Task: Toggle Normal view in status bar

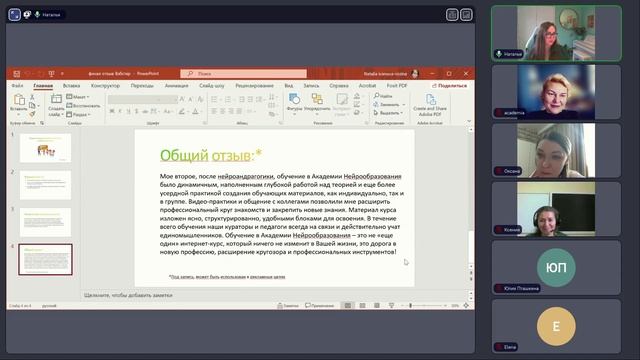Action: point(348,305)
